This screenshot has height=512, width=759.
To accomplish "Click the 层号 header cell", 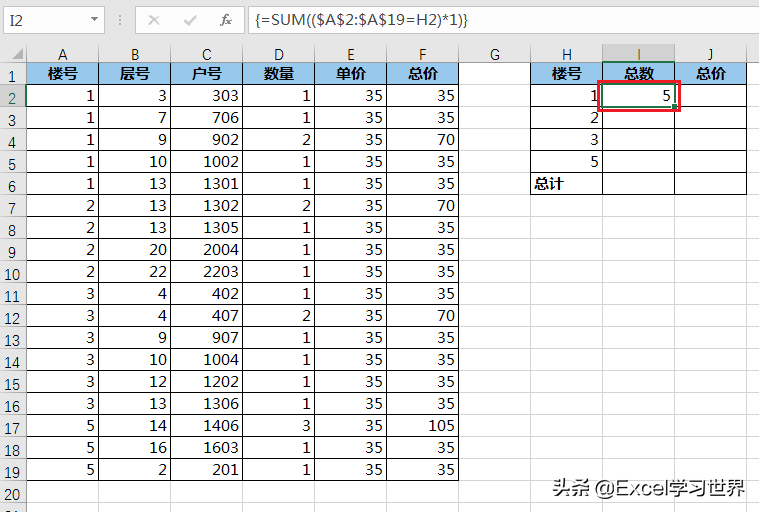I will tap(135, 74).
